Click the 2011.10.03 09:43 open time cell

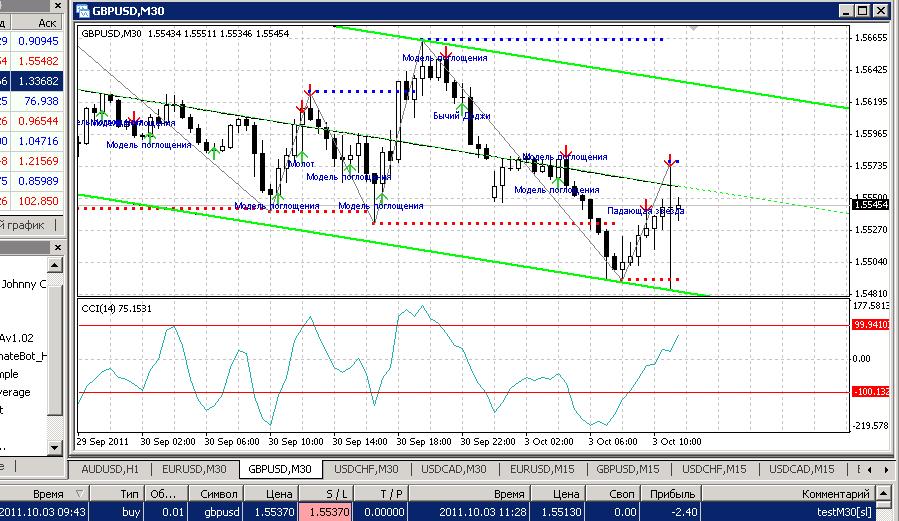(x=42, y=511)
